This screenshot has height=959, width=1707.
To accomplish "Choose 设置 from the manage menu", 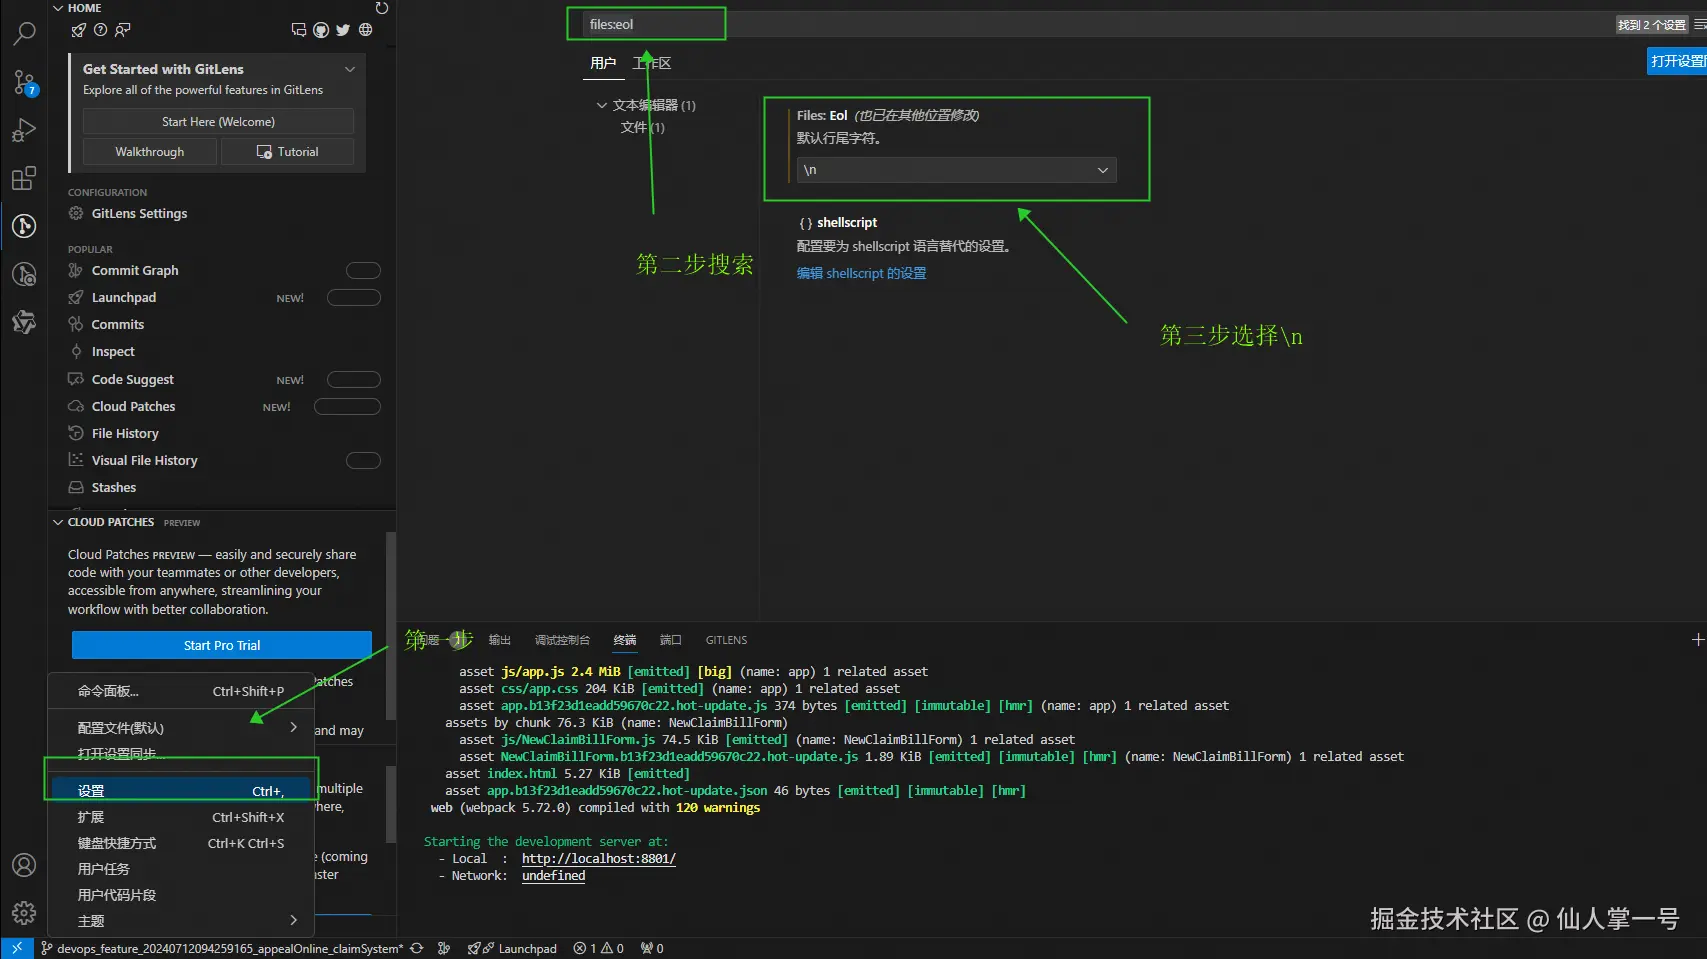I will (x=180, y=791).
